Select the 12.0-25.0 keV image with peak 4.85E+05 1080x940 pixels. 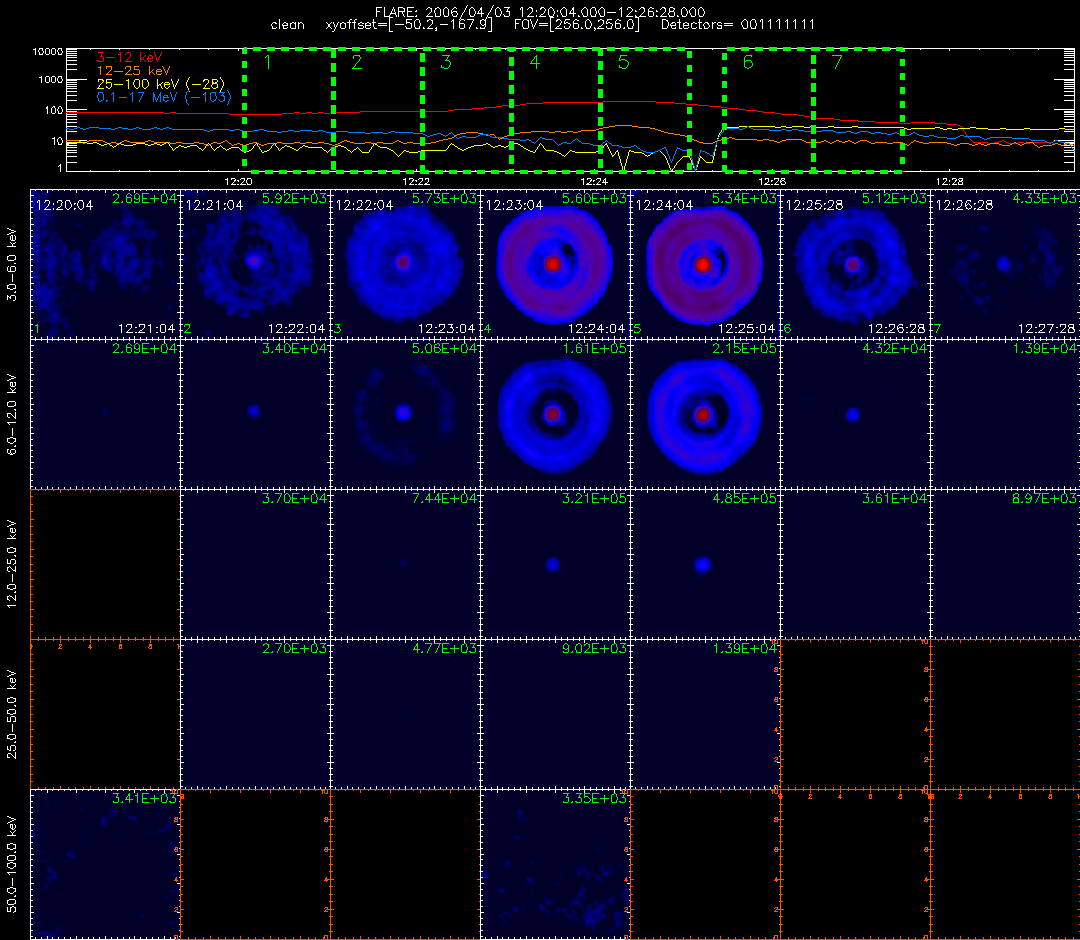pos(705,564)
